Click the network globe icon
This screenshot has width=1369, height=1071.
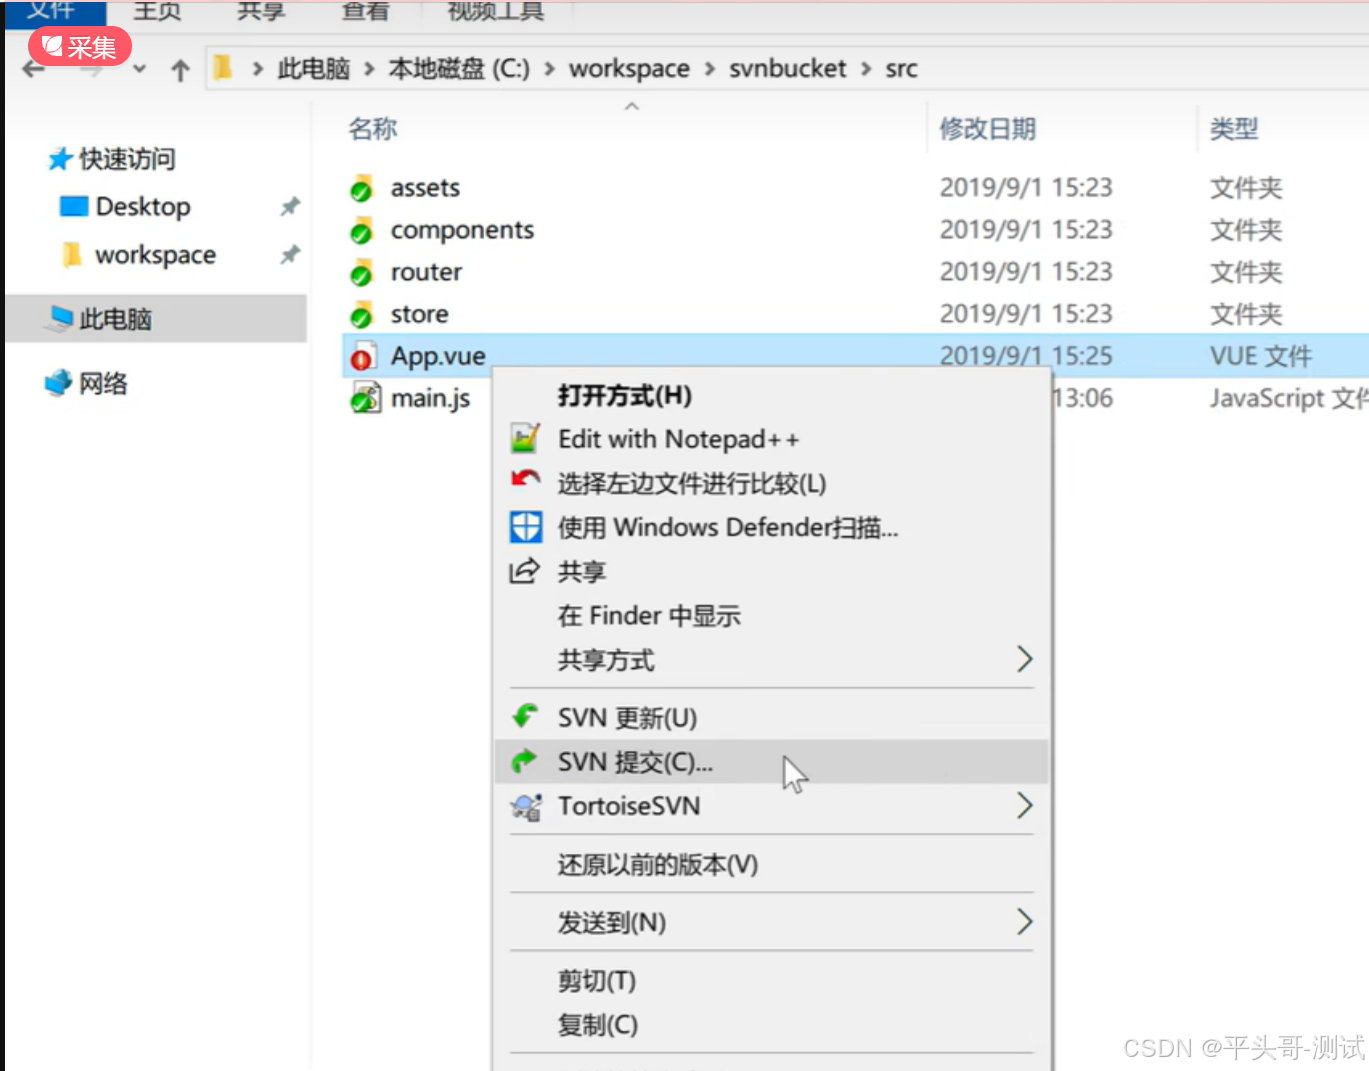pyautogui.click(x=59, y=382)
